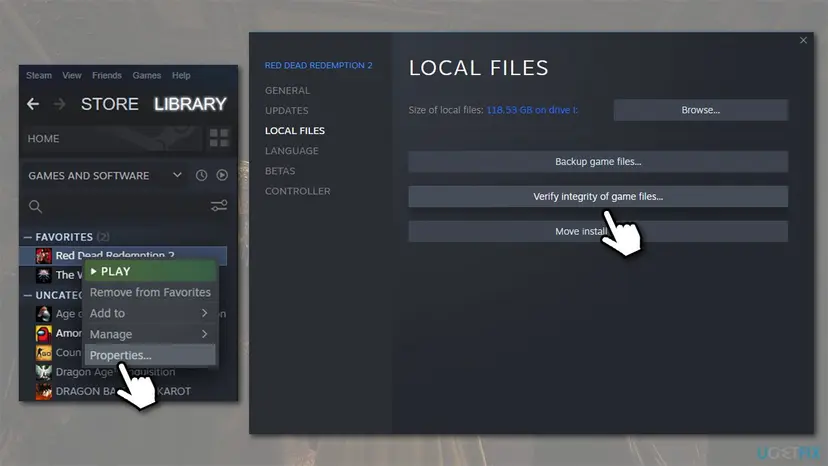Open advanced filter sliders icon
828x466 pixels.
click(219, 206)
